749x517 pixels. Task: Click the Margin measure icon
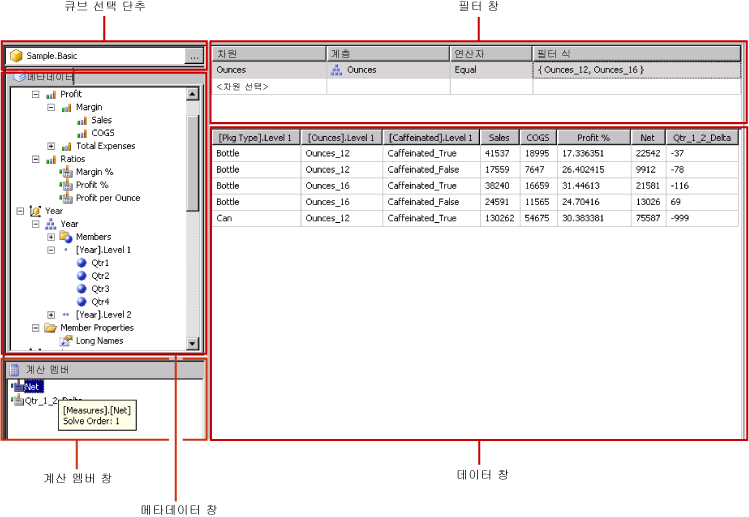click(x=66, y=108)
